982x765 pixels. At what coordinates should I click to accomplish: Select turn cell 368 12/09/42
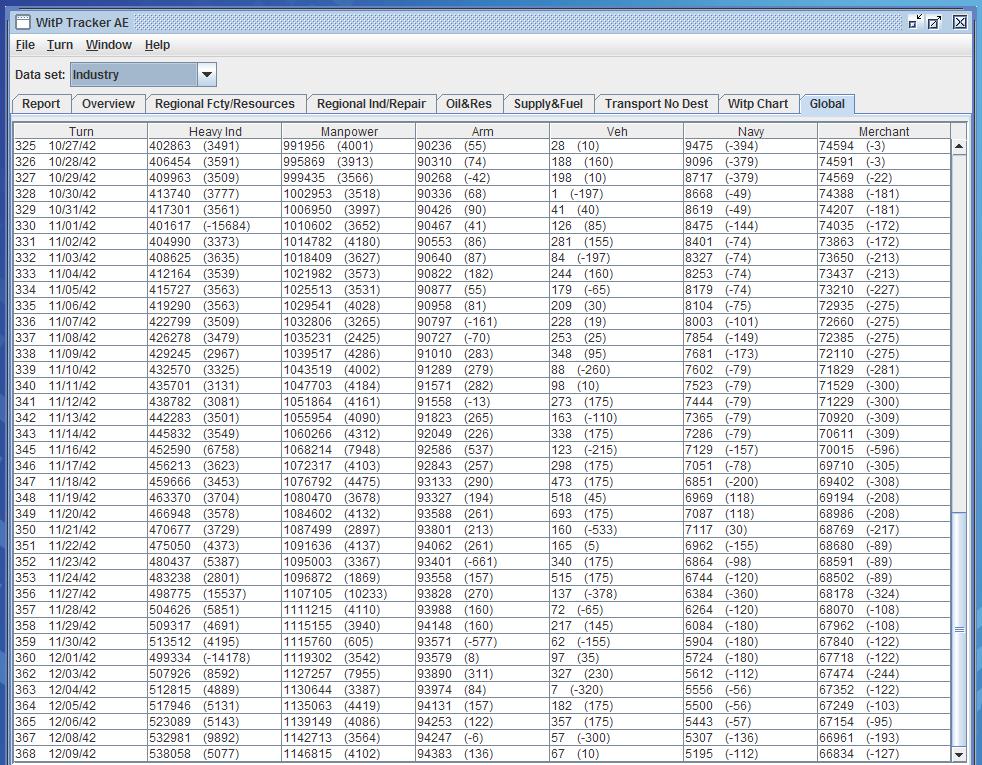tap(81, 754)
